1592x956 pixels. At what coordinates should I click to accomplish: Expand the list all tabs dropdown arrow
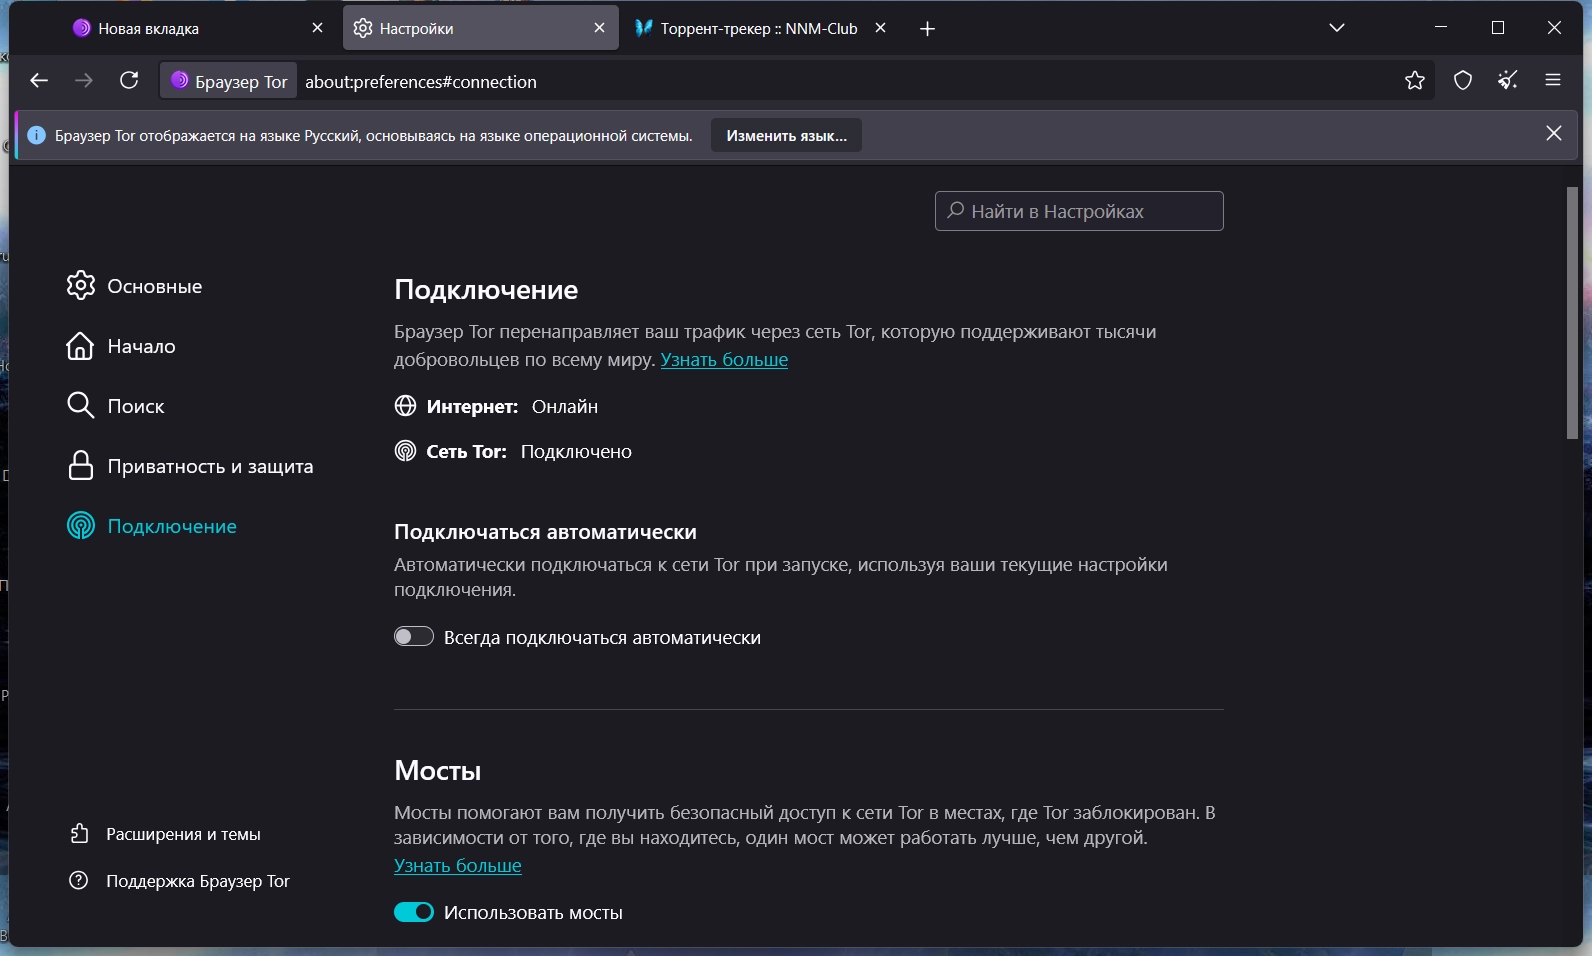[x=1337, y=28]
